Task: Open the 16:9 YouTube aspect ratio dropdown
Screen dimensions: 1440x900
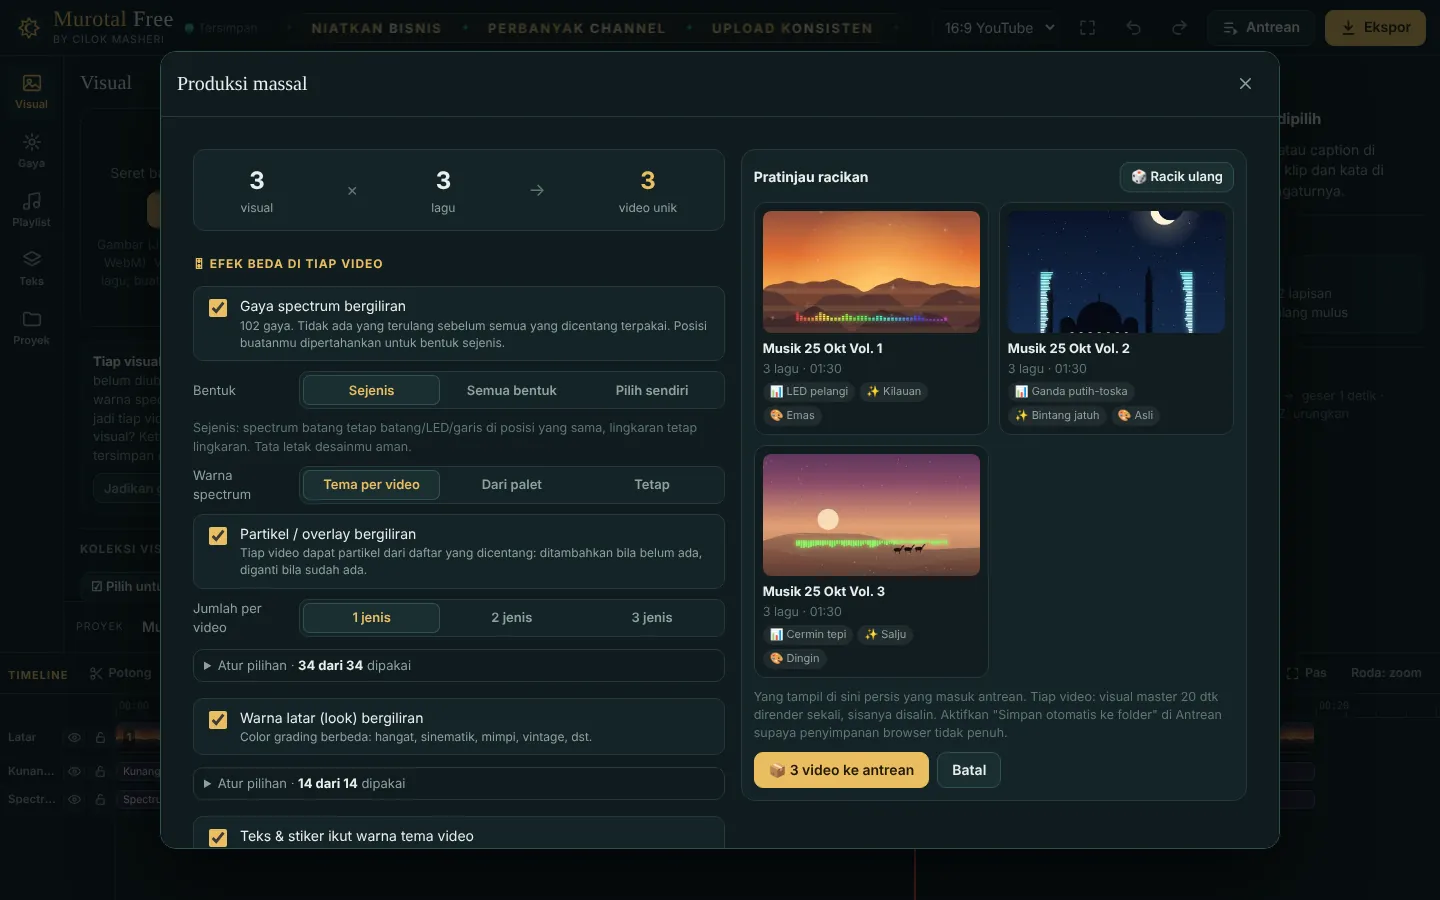Action: [x=1000, y=28]
